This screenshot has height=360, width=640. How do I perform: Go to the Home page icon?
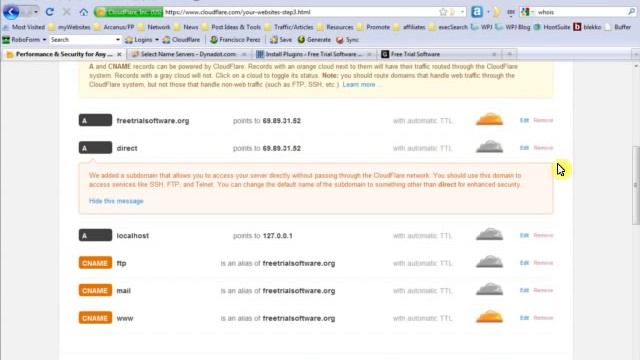point(84,12)
